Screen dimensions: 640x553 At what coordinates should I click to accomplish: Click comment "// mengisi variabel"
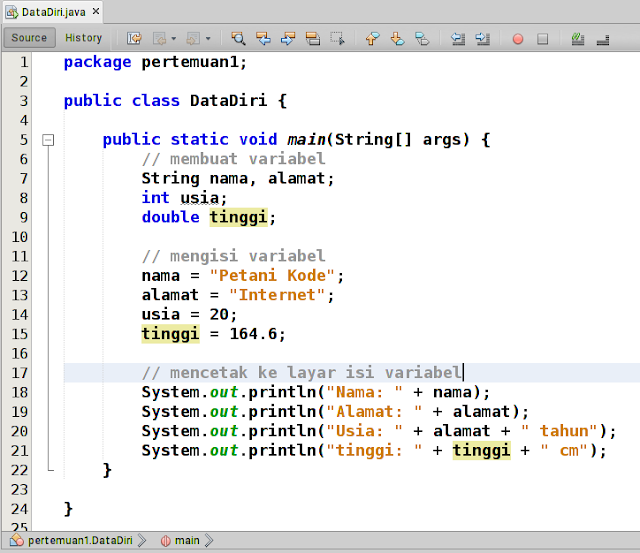click(233, 256)
